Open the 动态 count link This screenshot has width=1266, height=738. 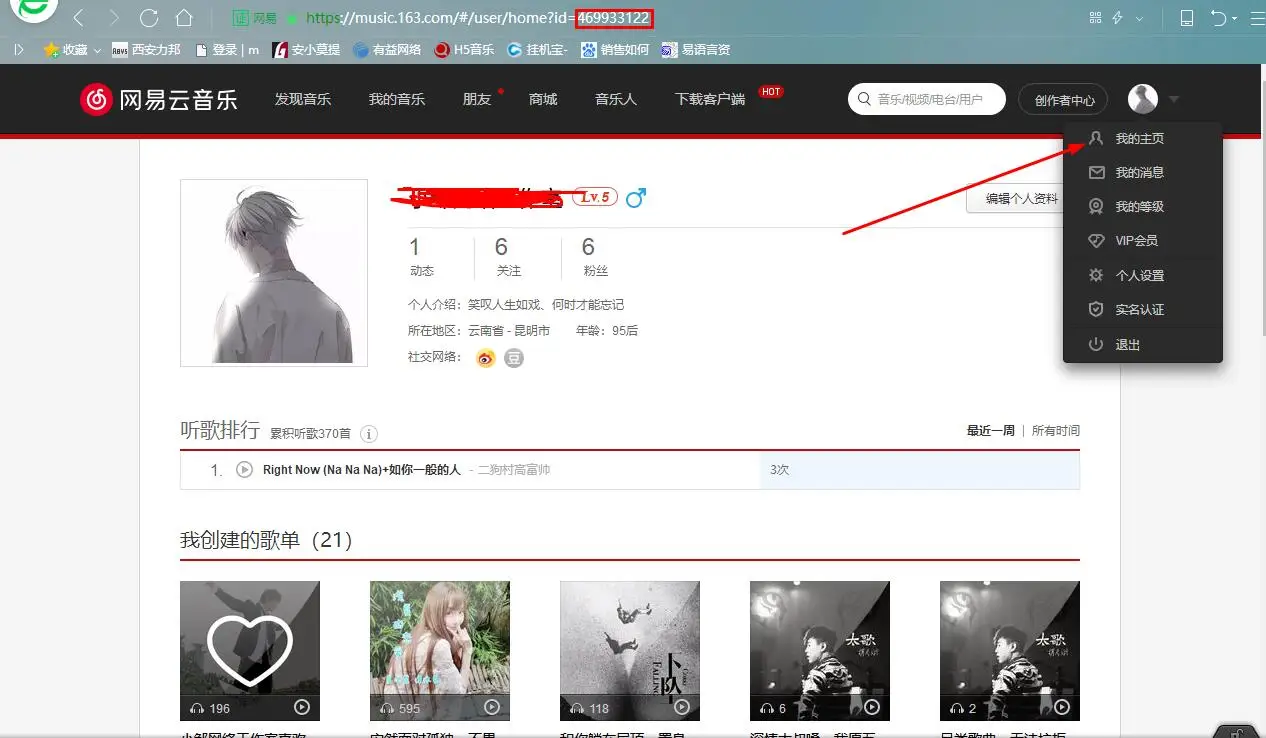pos(422,256)
